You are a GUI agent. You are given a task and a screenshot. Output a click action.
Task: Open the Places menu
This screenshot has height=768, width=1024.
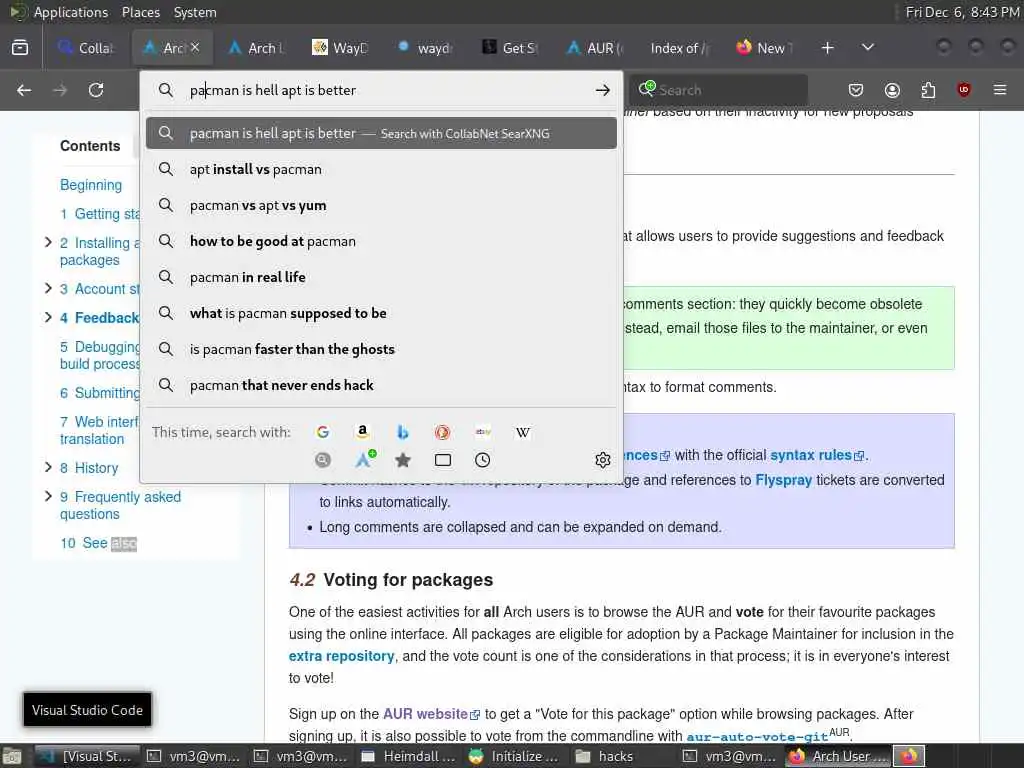tap(140, 12)
